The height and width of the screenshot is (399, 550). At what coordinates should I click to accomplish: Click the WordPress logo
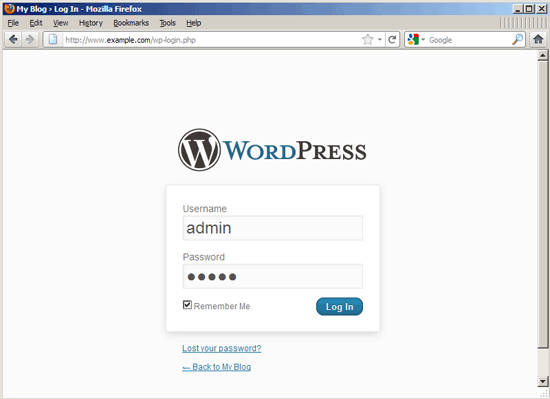click(x=272, y=150)
